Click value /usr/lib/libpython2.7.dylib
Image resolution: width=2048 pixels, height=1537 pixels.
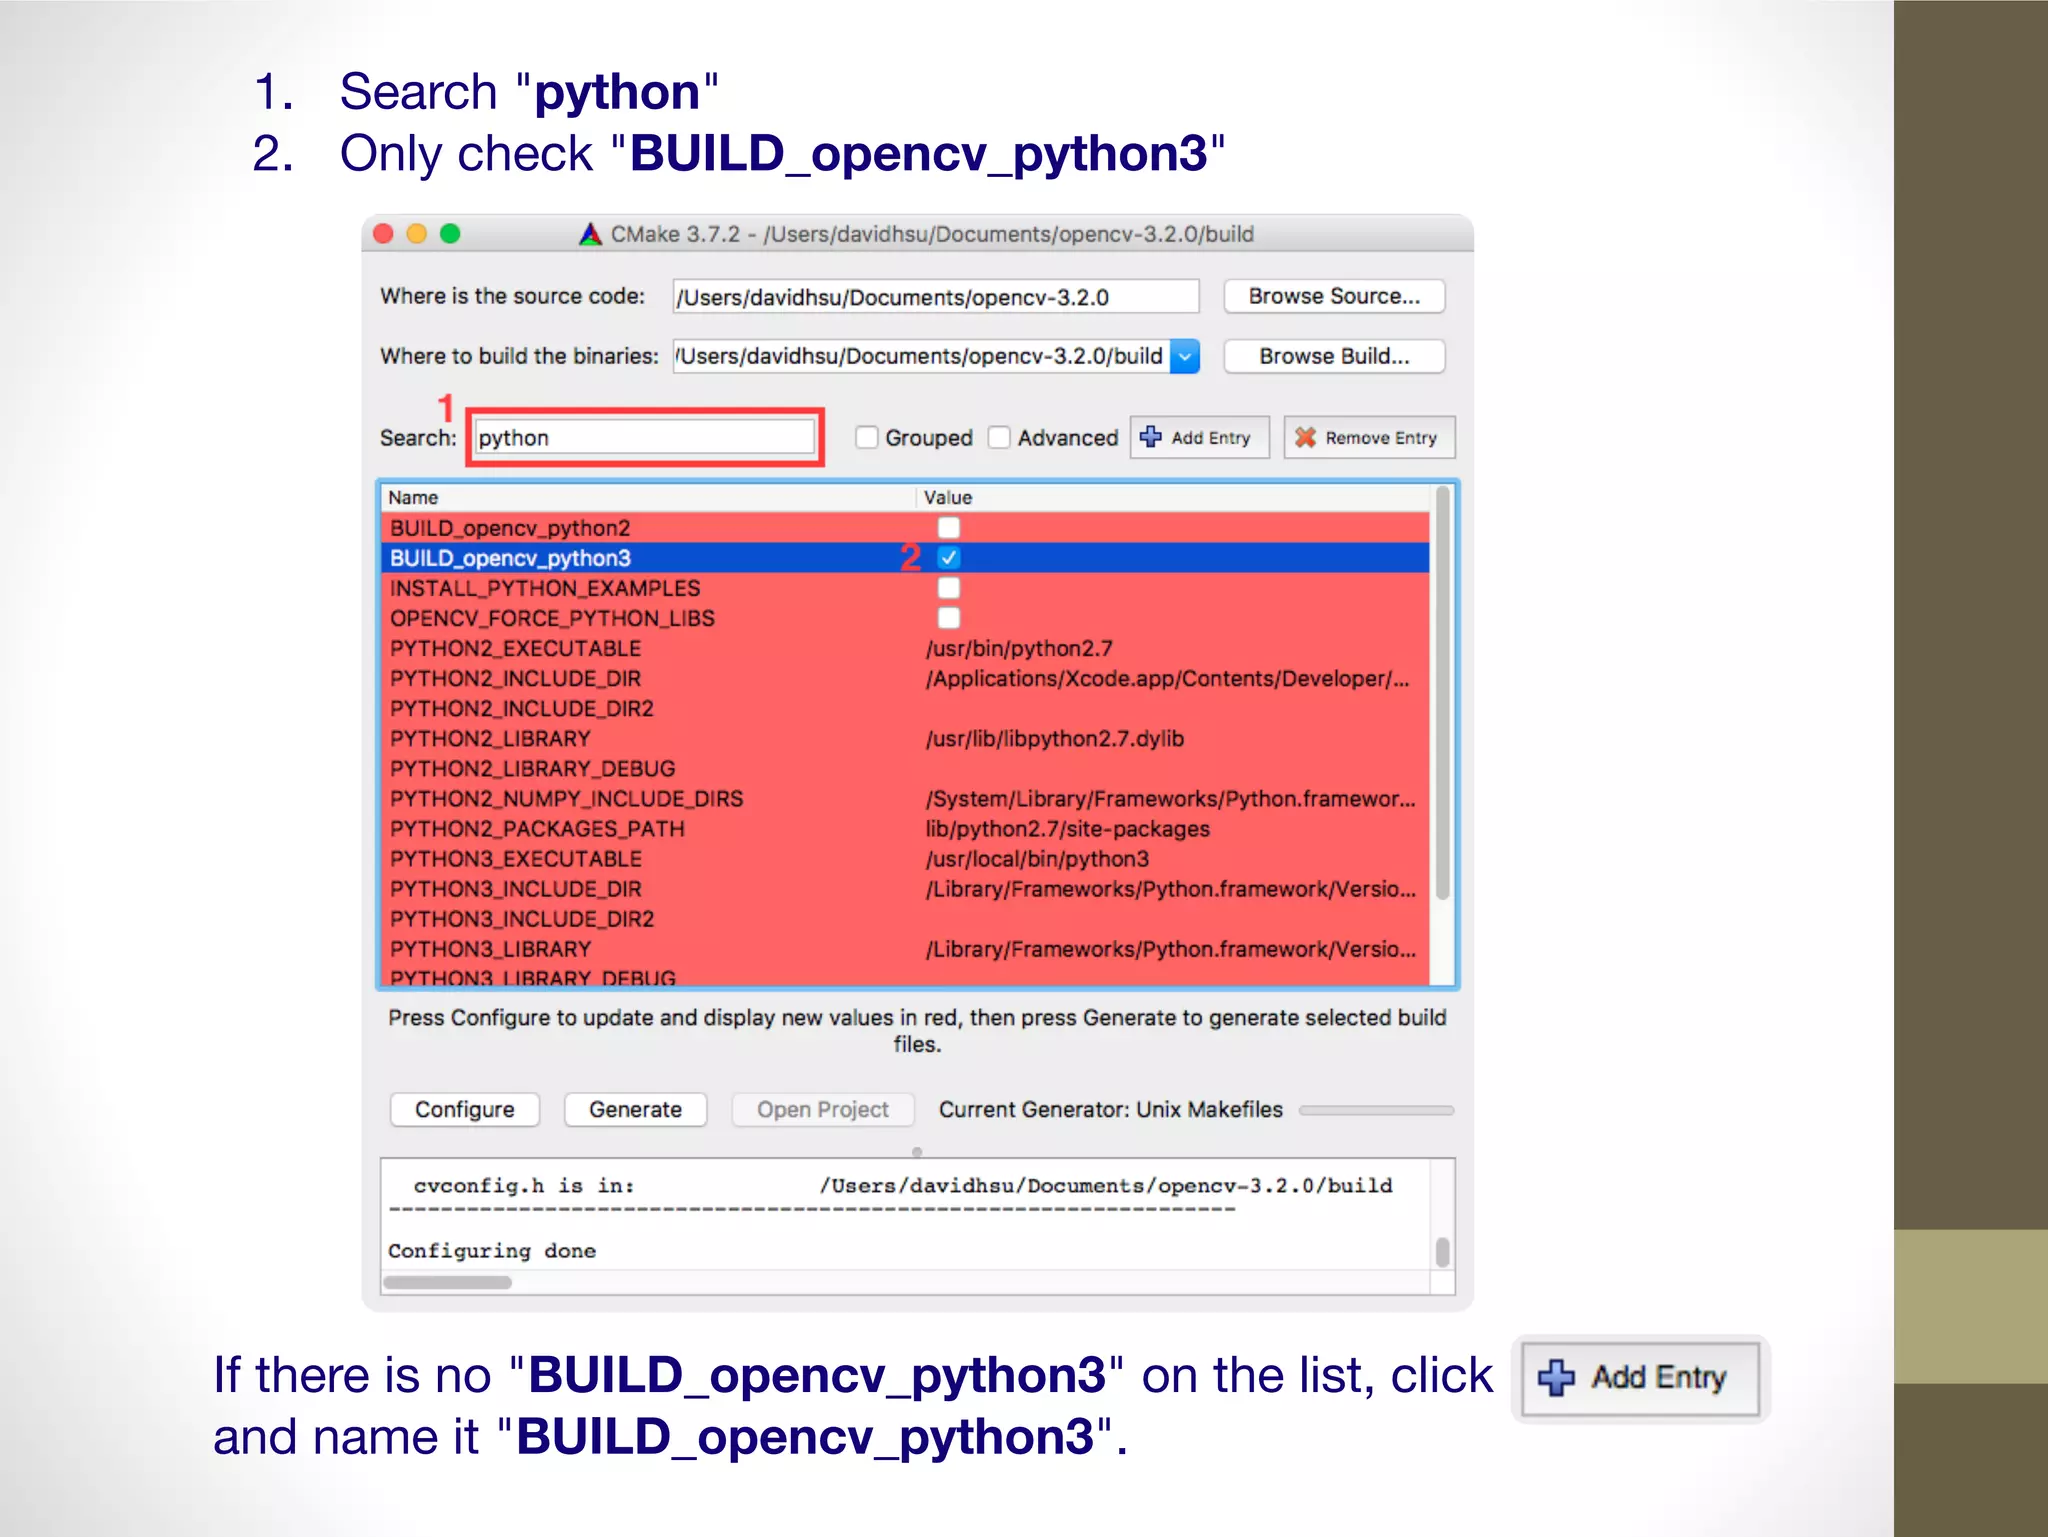(x=1055, y=739)
